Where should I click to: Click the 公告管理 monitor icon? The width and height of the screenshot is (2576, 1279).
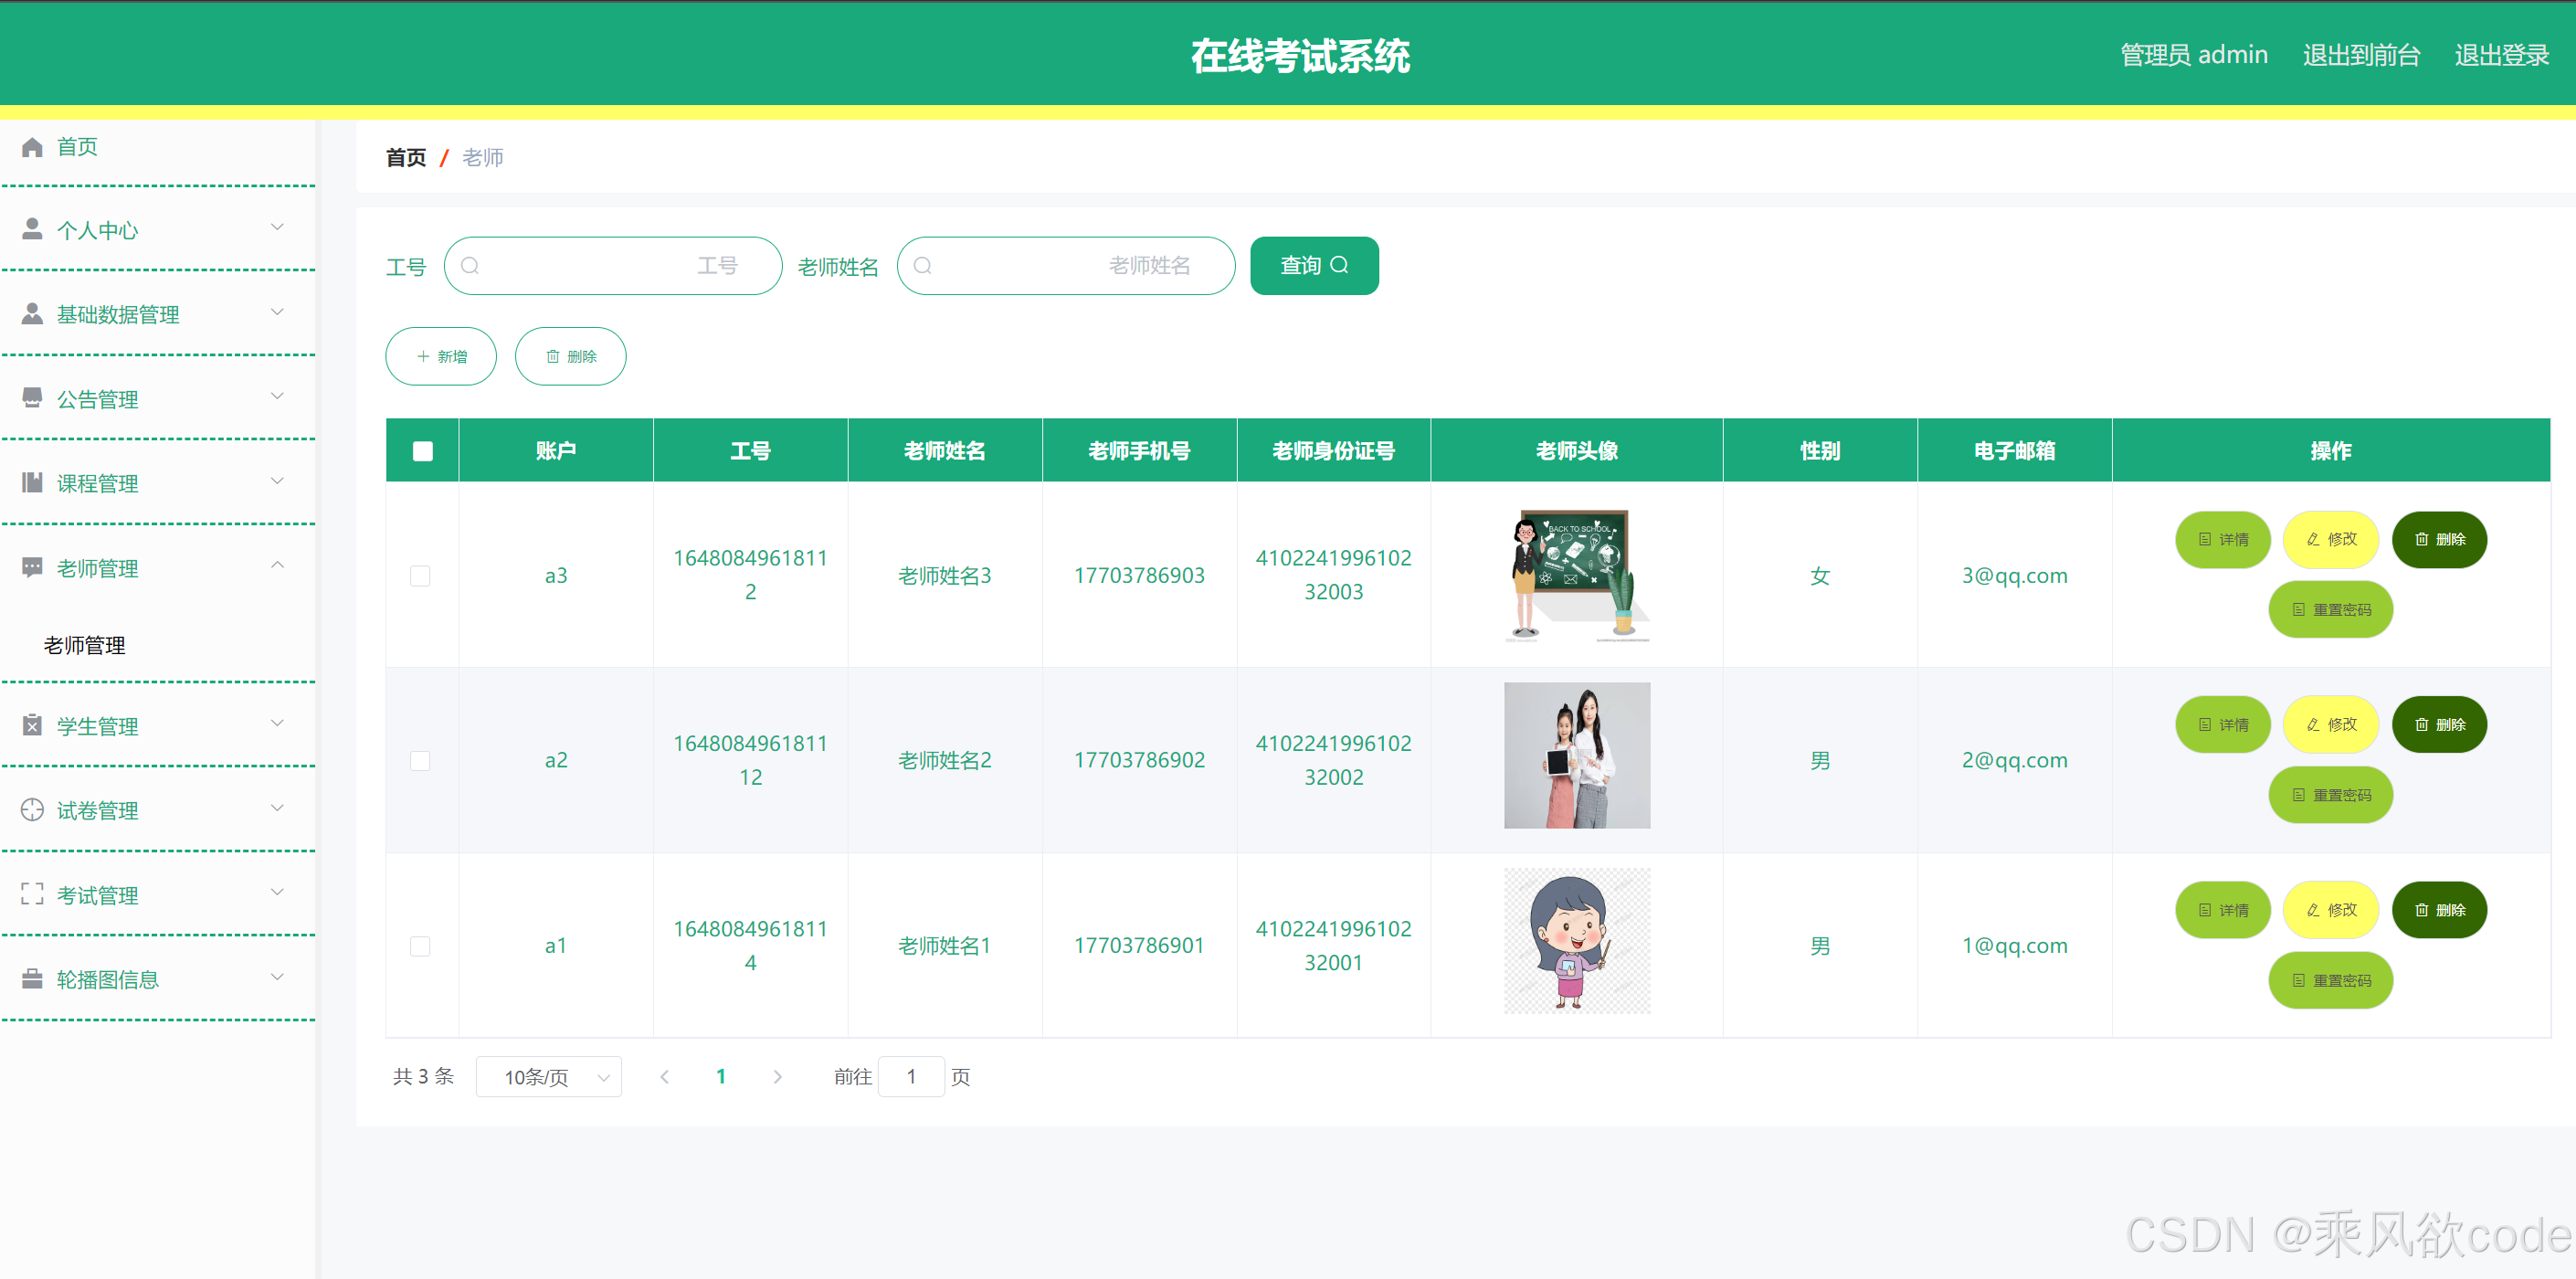(x=32, y=398)
